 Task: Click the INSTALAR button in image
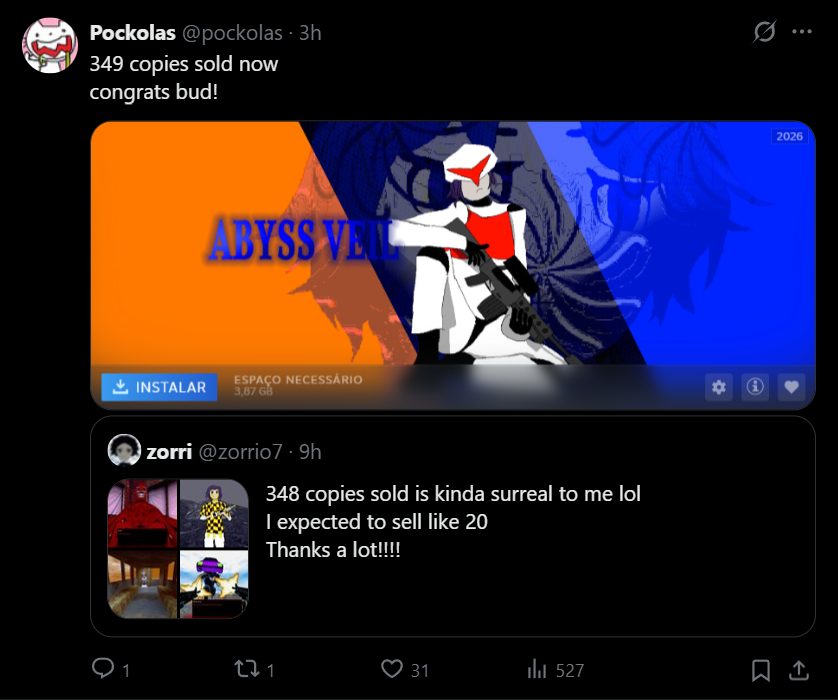click(159, 387)
